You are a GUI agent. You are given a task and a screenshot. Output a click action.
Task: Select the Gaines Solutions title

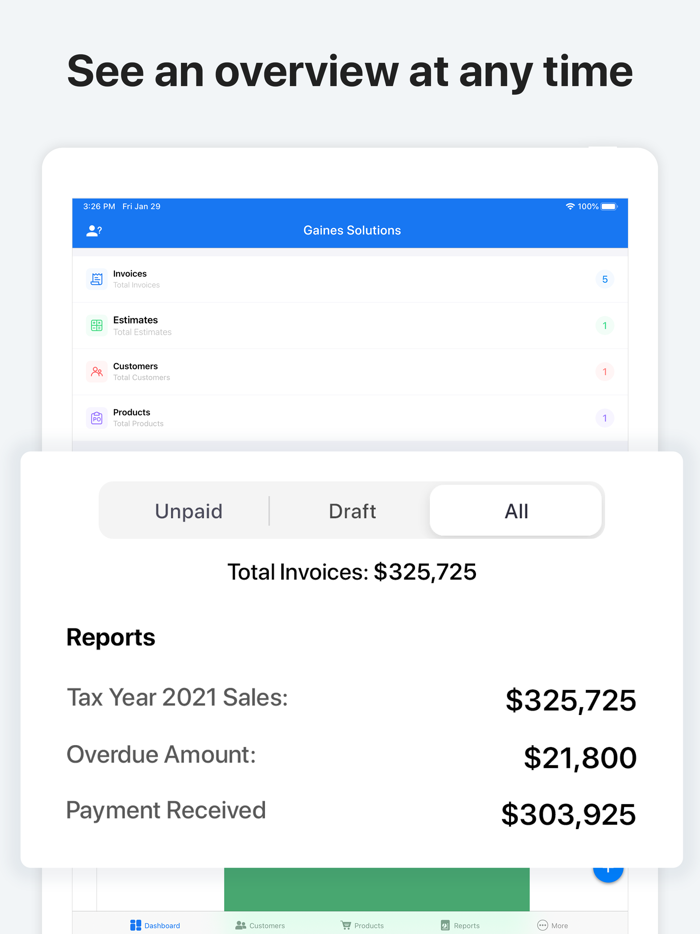[x=352, y=231]
